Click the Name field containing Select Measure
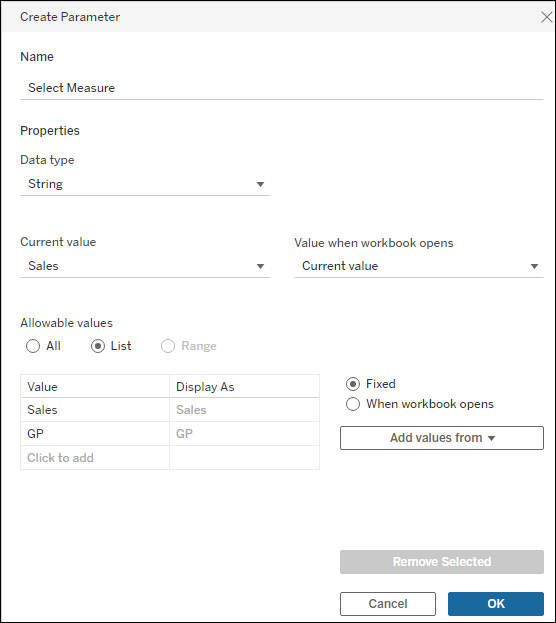556x623 pixels. coord(281,88)
